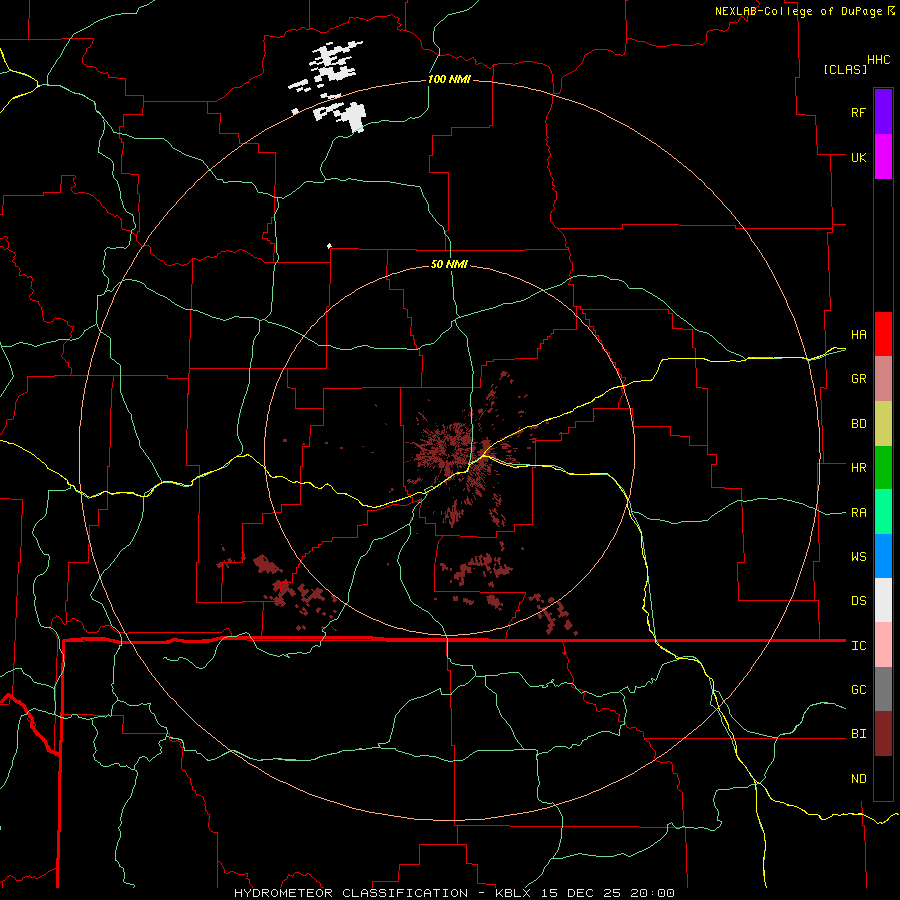Viewport: 900px width, 900px height.
Task: Click the blue WS legend swatch
Action: 883,556
